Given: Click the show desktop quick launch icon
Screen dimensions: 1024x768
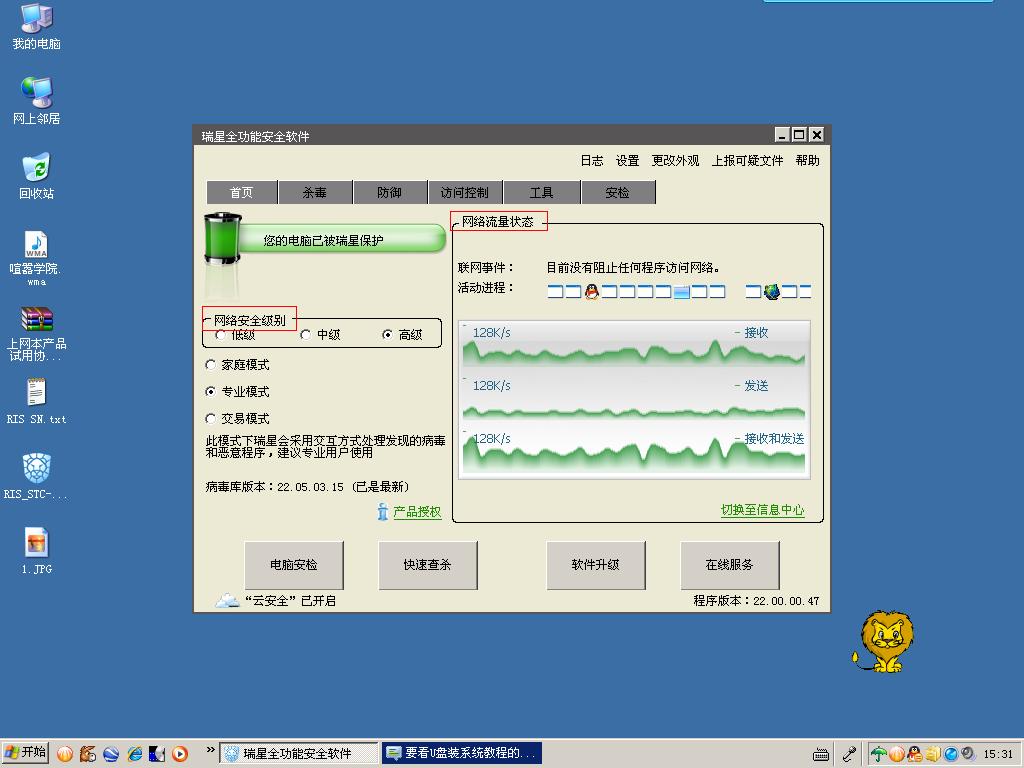Looking at the screenshot, I should click(157, 754).
